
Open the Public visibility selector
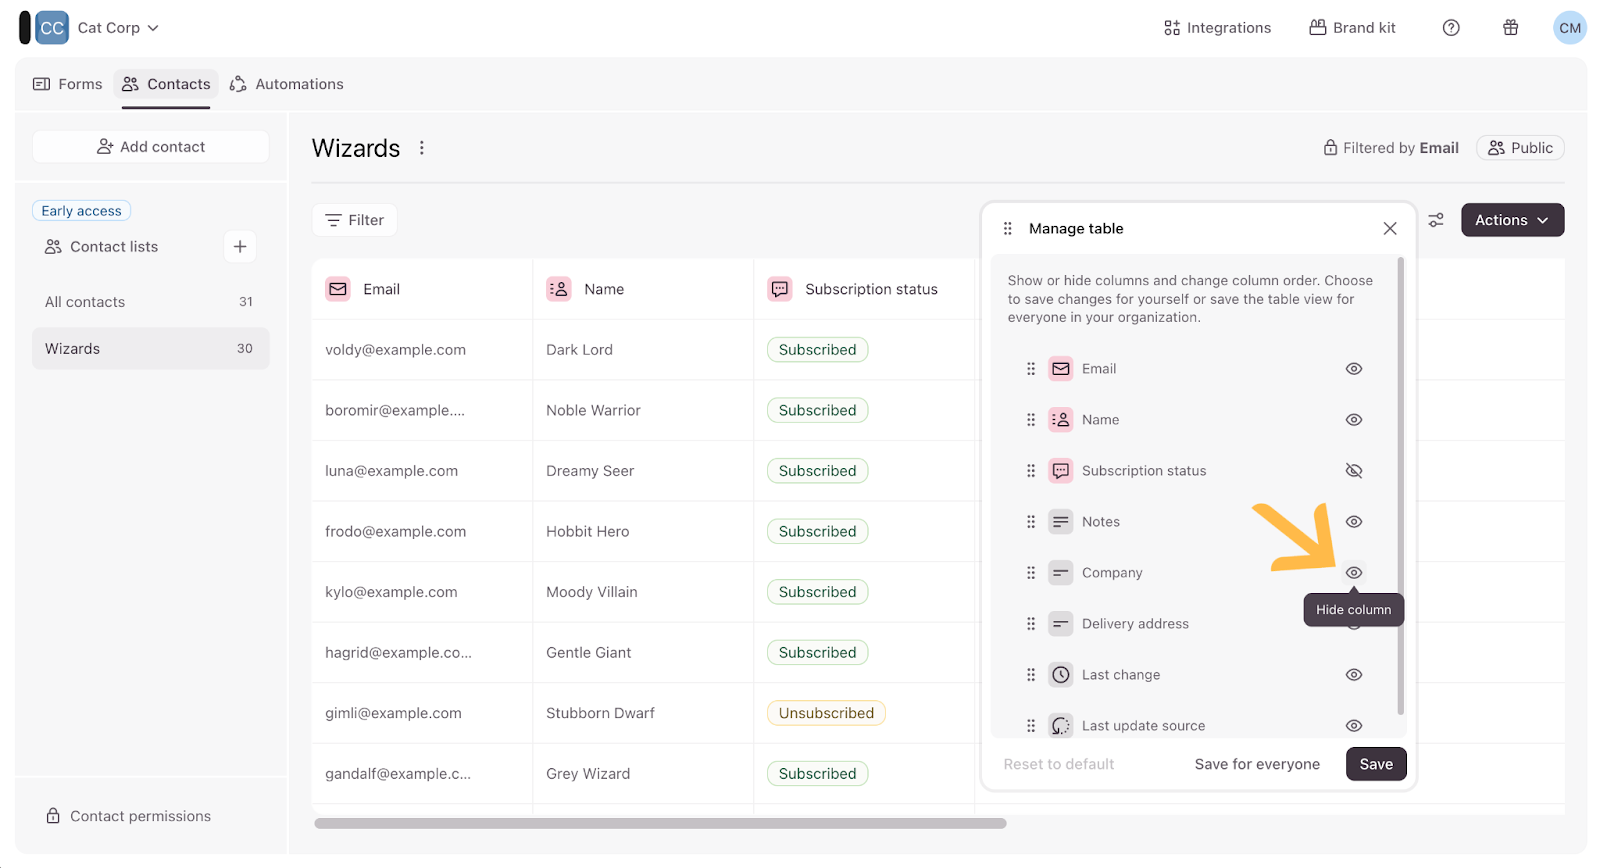[1520, 148]
